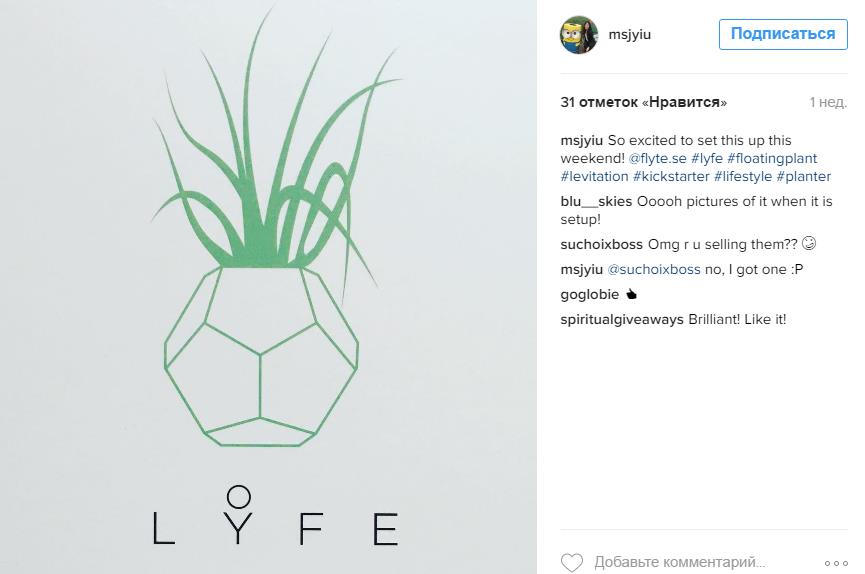Click the Подписаться follow button
The height and width of the screenshot is (574, 865).
(783, 34)
